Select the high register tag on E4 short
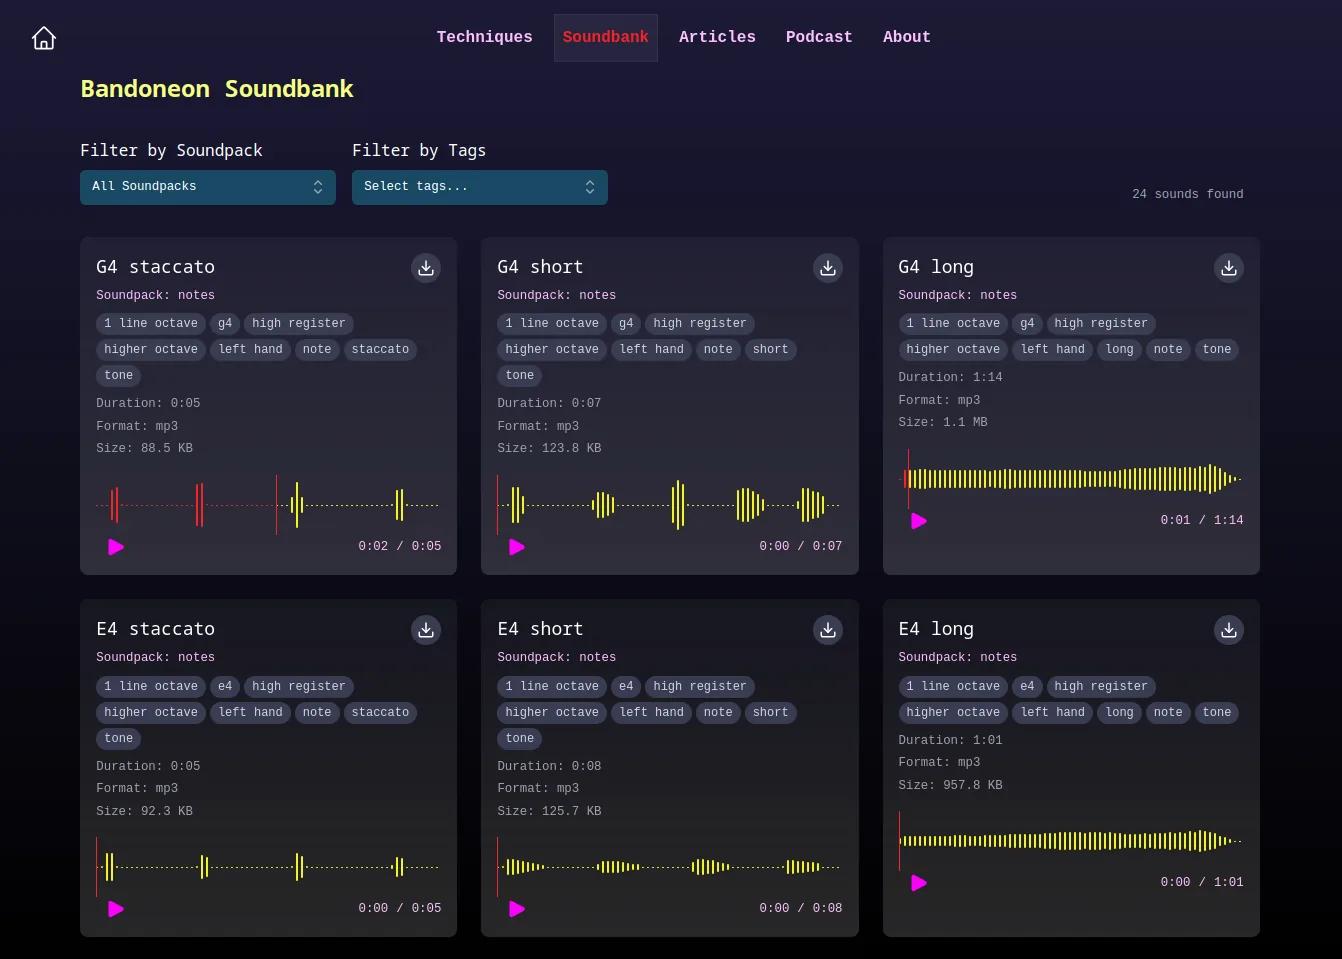 tap(700, 686)
